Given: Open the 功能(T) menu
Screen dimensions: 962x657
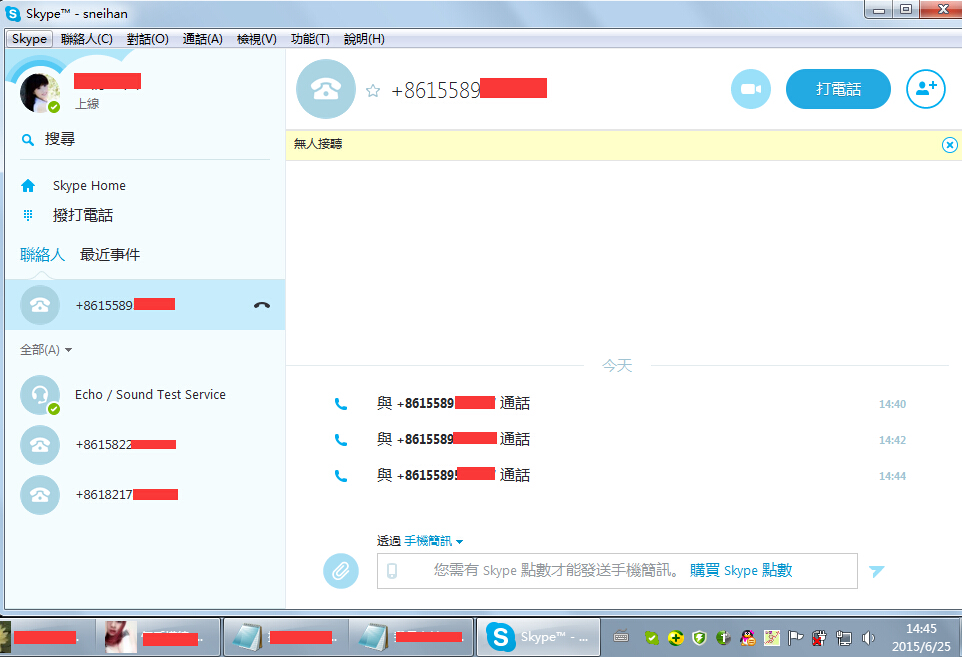Looking at the screenshot, I should click(310, 39).
